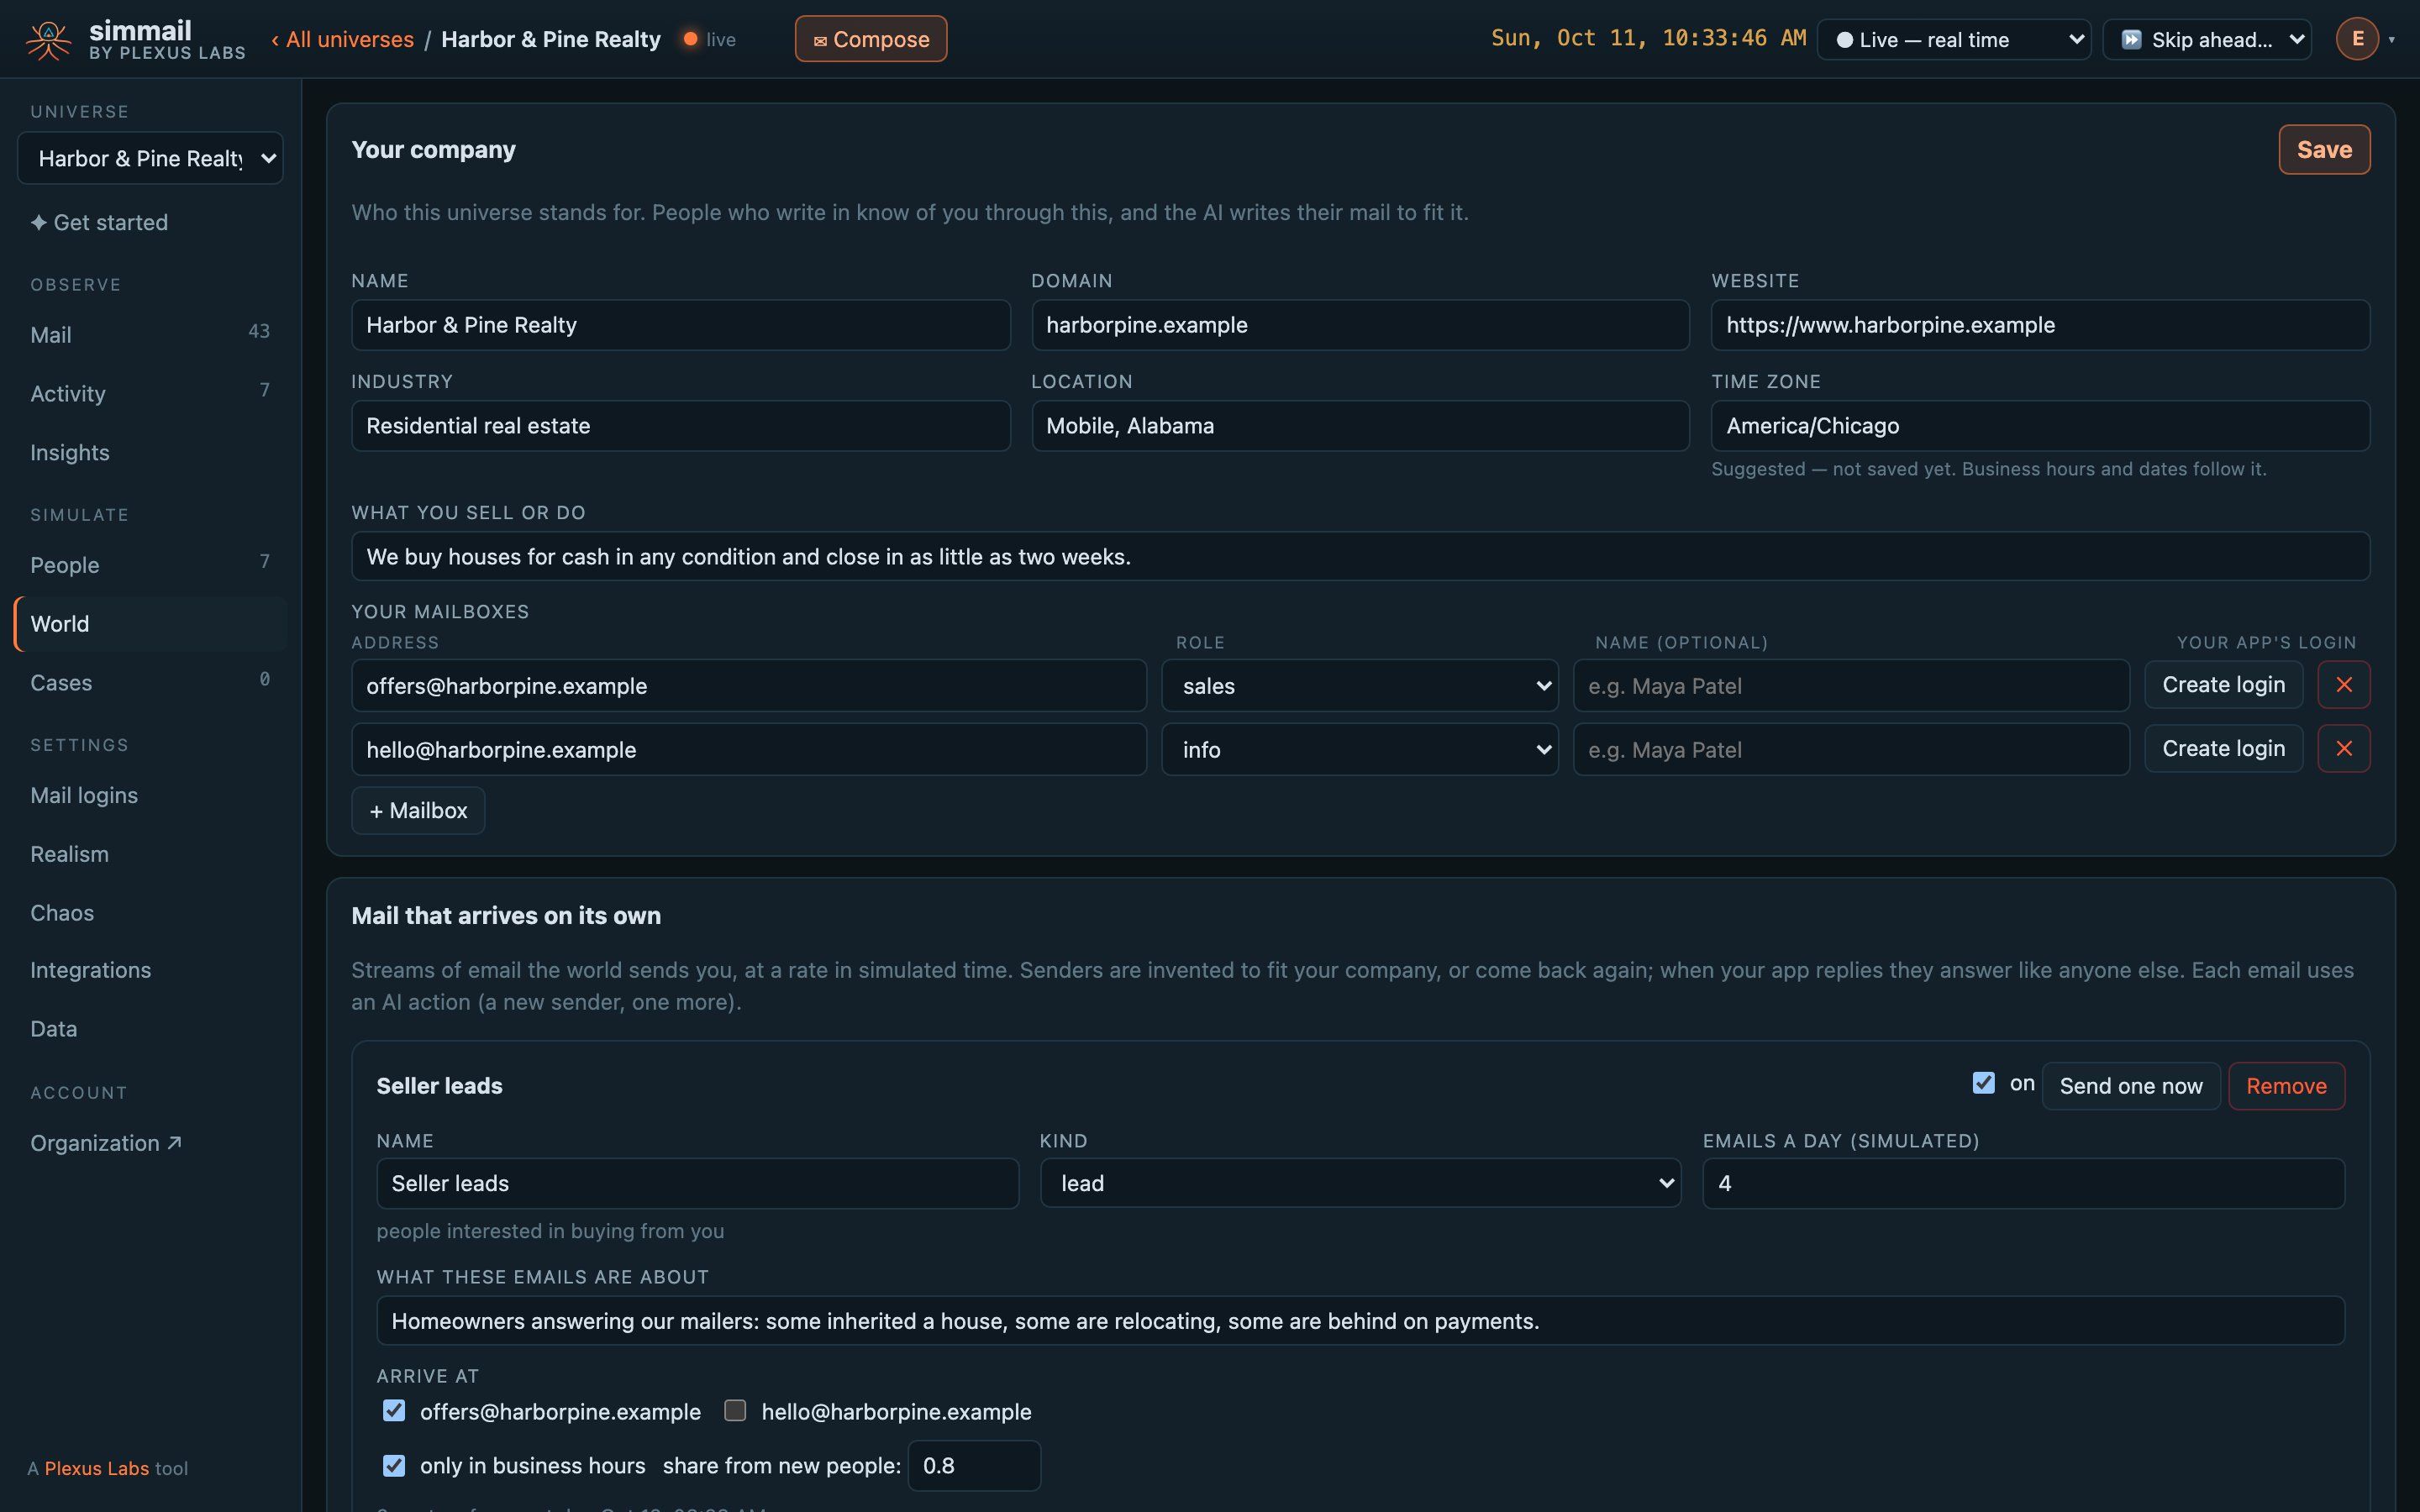The height and width of the screenshot is (1512, 2420).
Task: Open Chaos settings
Action: [150, 913]
